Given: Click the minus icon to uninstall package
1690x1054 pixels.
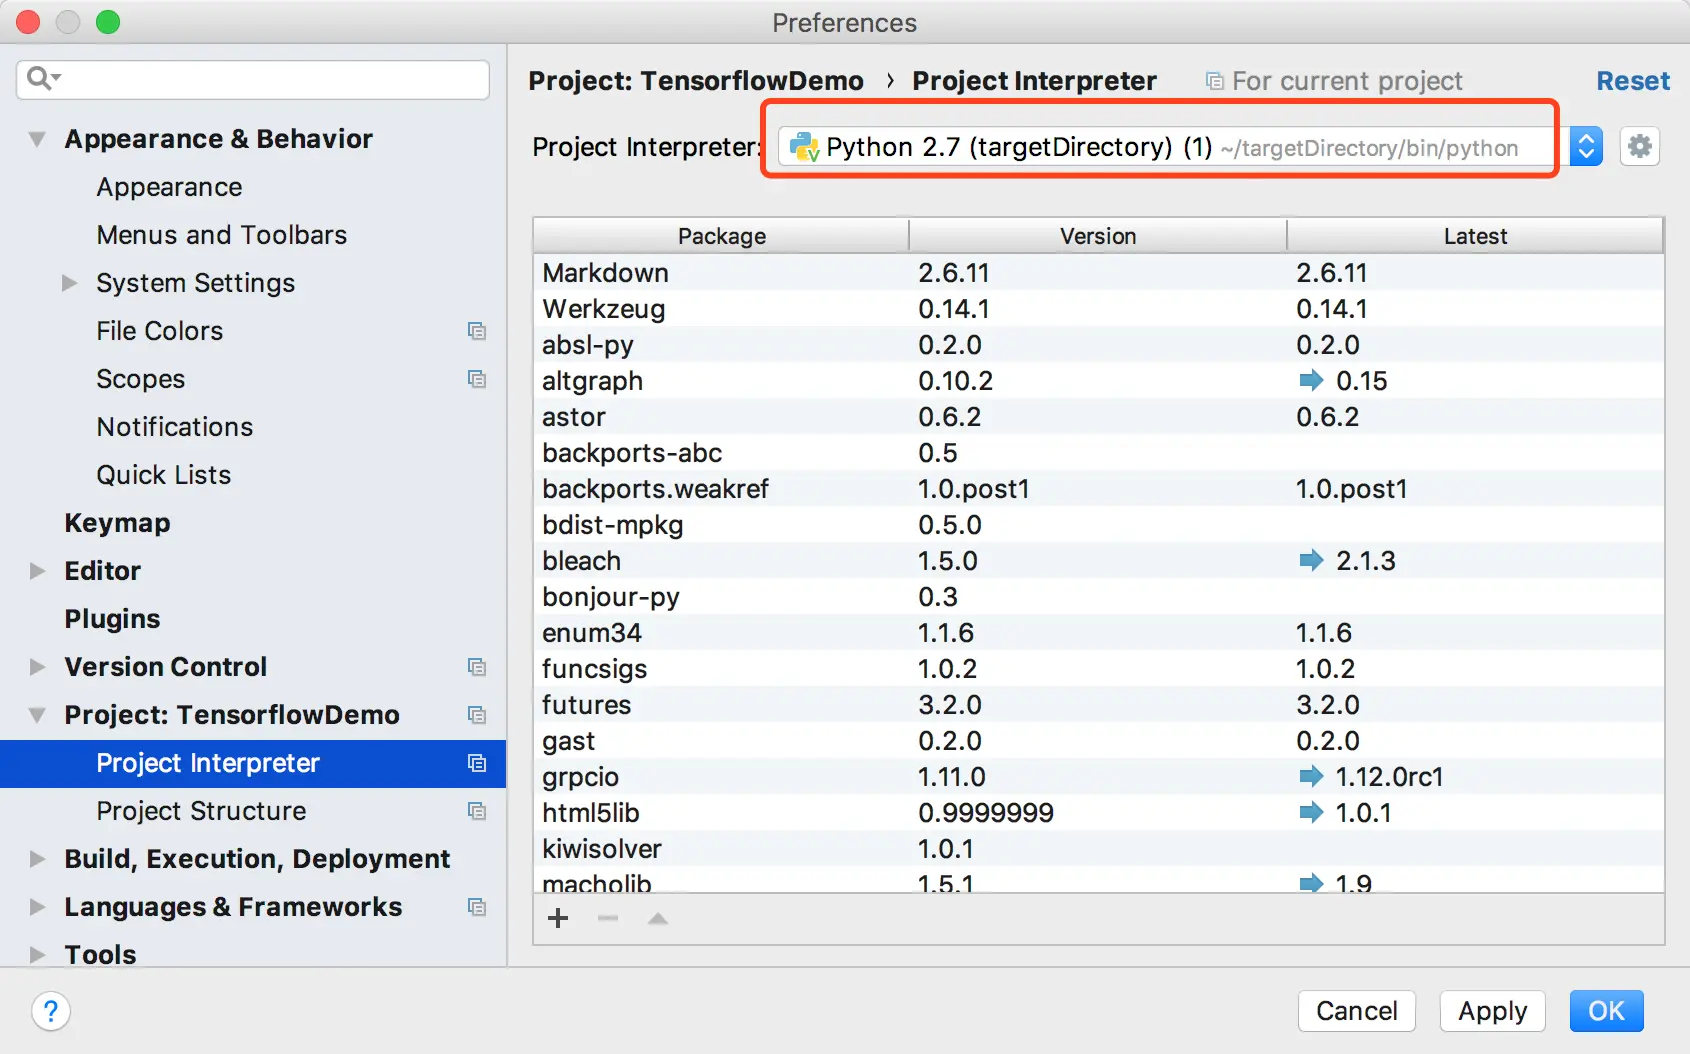Looking at the screenshot, I should coord(608,918).
